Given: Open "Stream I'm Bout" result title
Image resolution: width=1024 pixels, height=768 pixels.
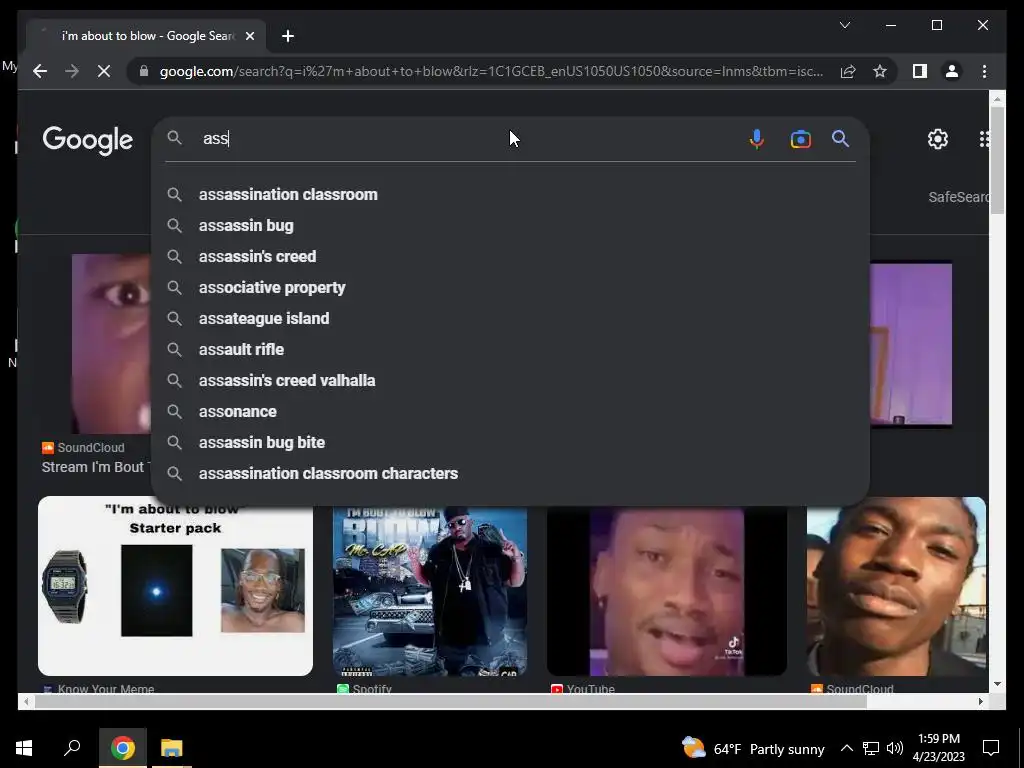Looking at the screenshot, I should (95, 467).
